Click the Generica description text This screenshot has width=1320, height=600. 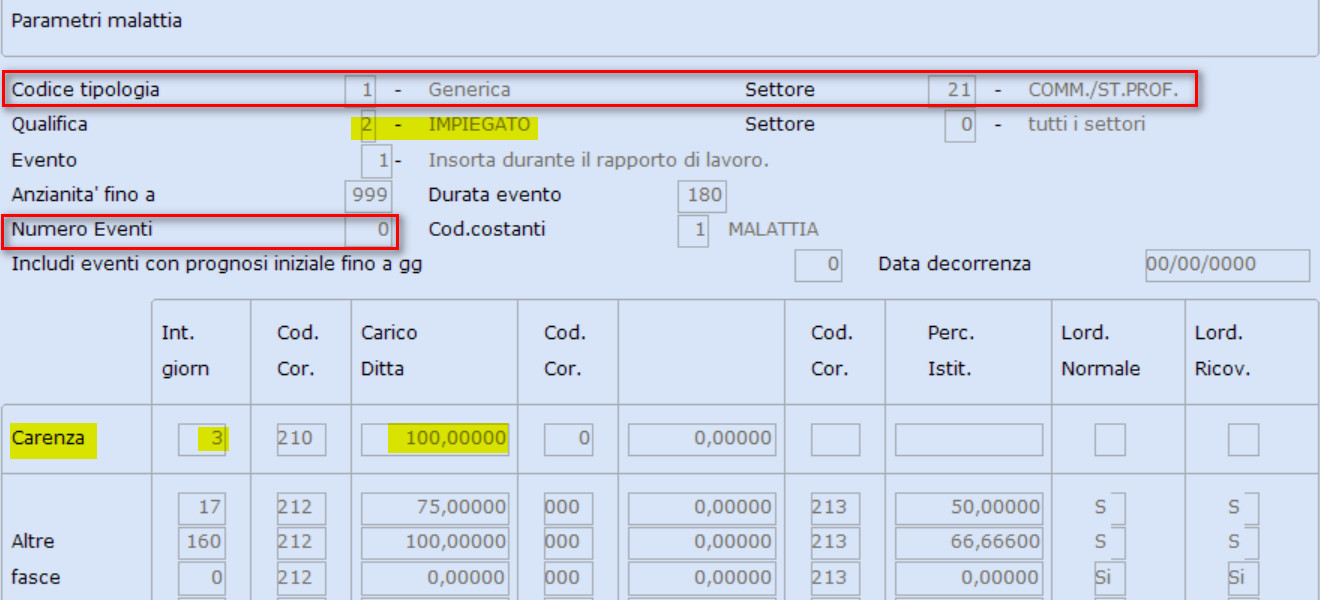click(469, 90)
